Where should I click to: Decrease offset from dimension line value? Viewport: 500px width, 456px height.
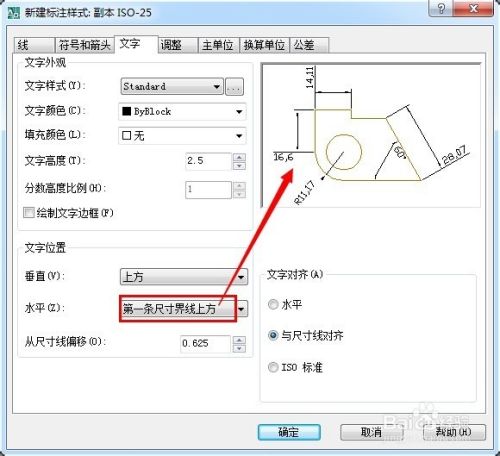pyautogui.click(x=239, y=349)
